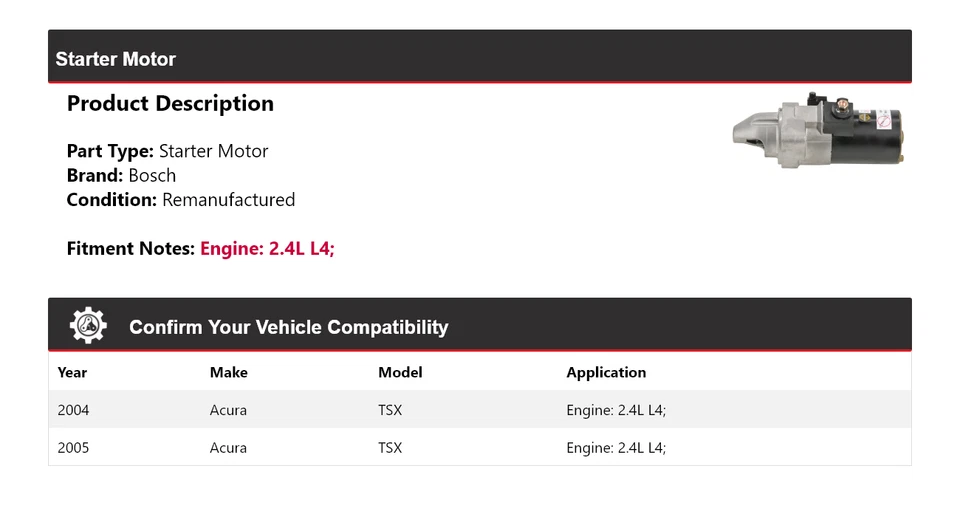Click the Year column header
Image resolution: width=960 pixels, height=517 pixels.
tap(72, 372)
